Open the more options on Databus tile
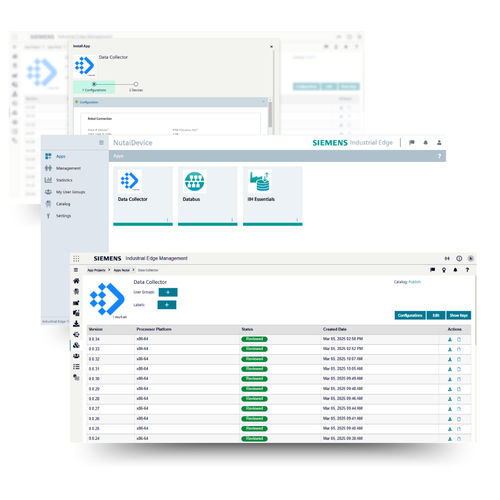This screenshot has width=500, height=500. [x=232, y=219]
